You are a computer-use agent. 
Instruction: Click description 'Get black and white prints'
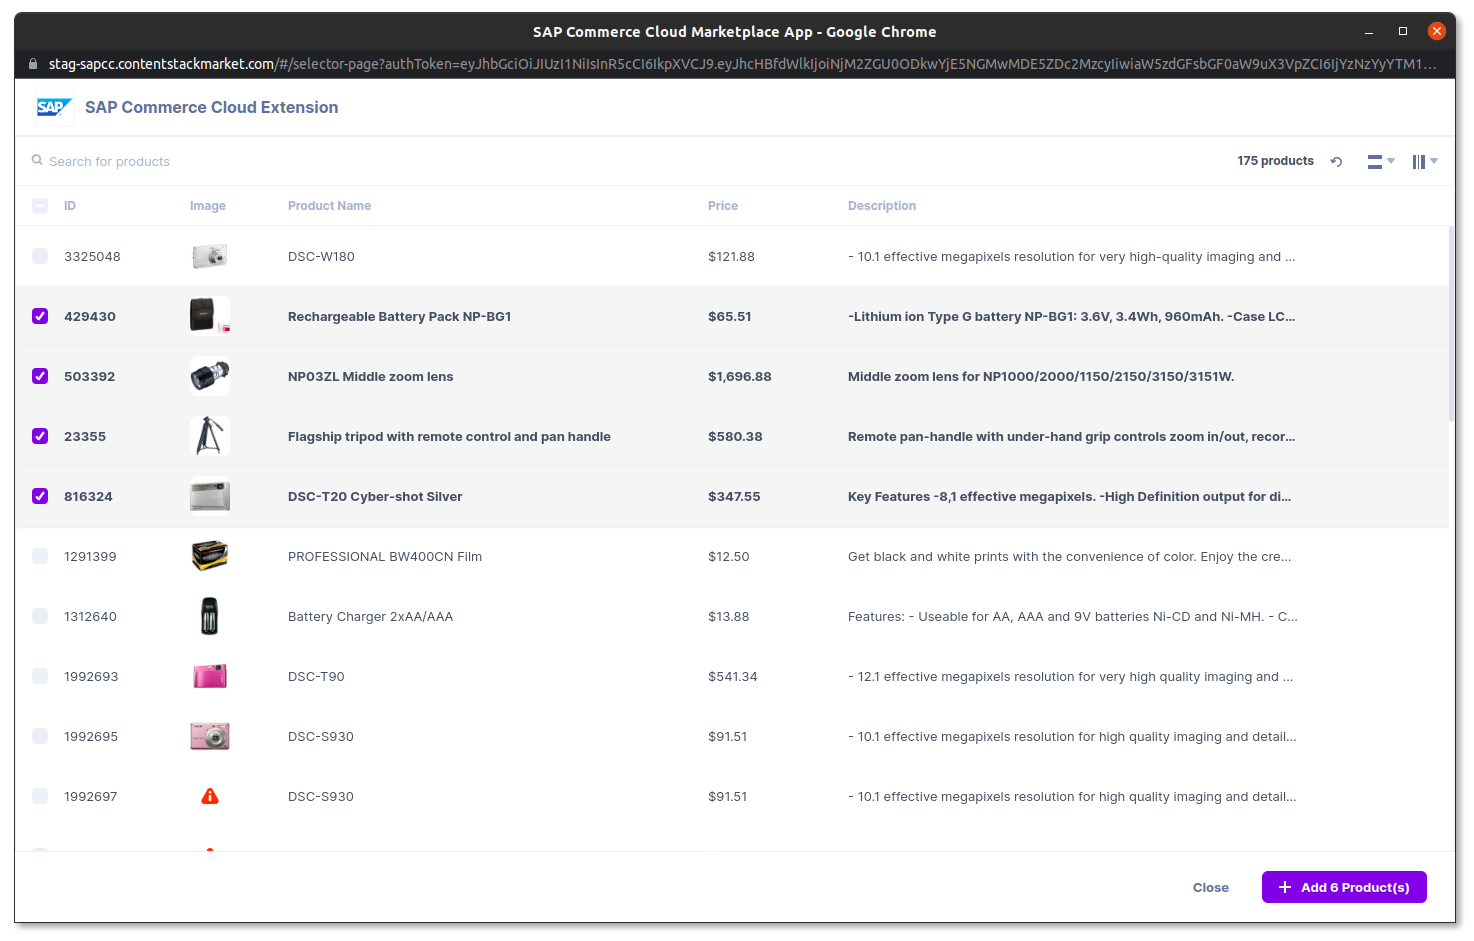tap(1069, 557)
